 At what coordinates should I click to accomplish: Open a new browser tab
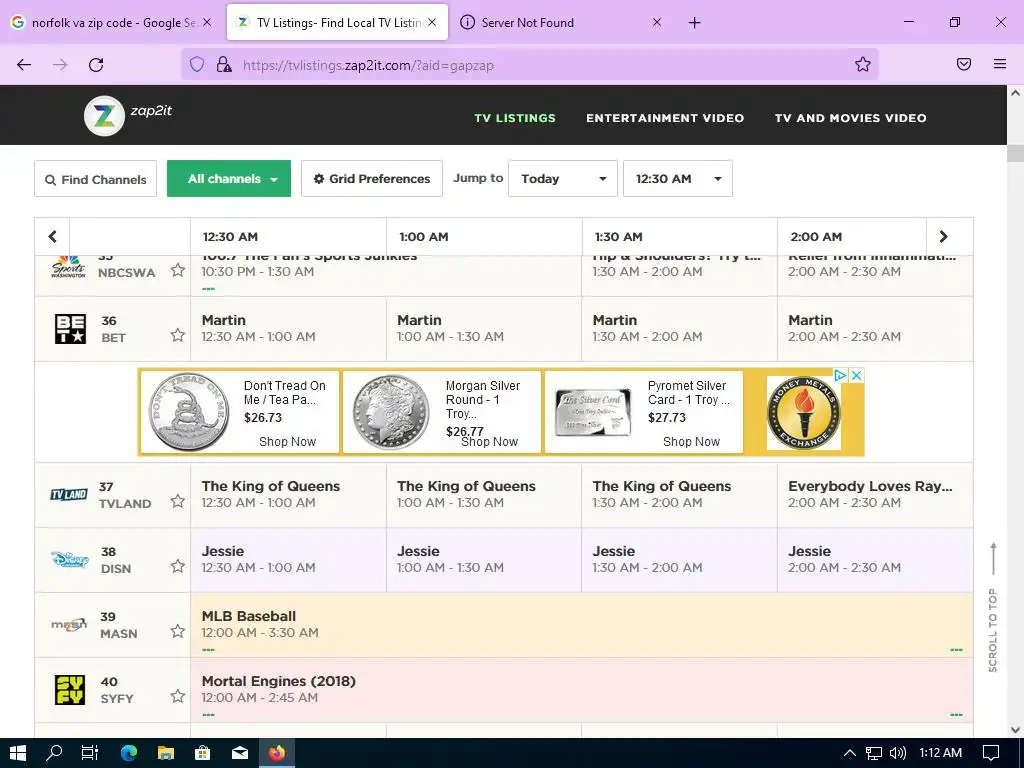pos(694,23)
